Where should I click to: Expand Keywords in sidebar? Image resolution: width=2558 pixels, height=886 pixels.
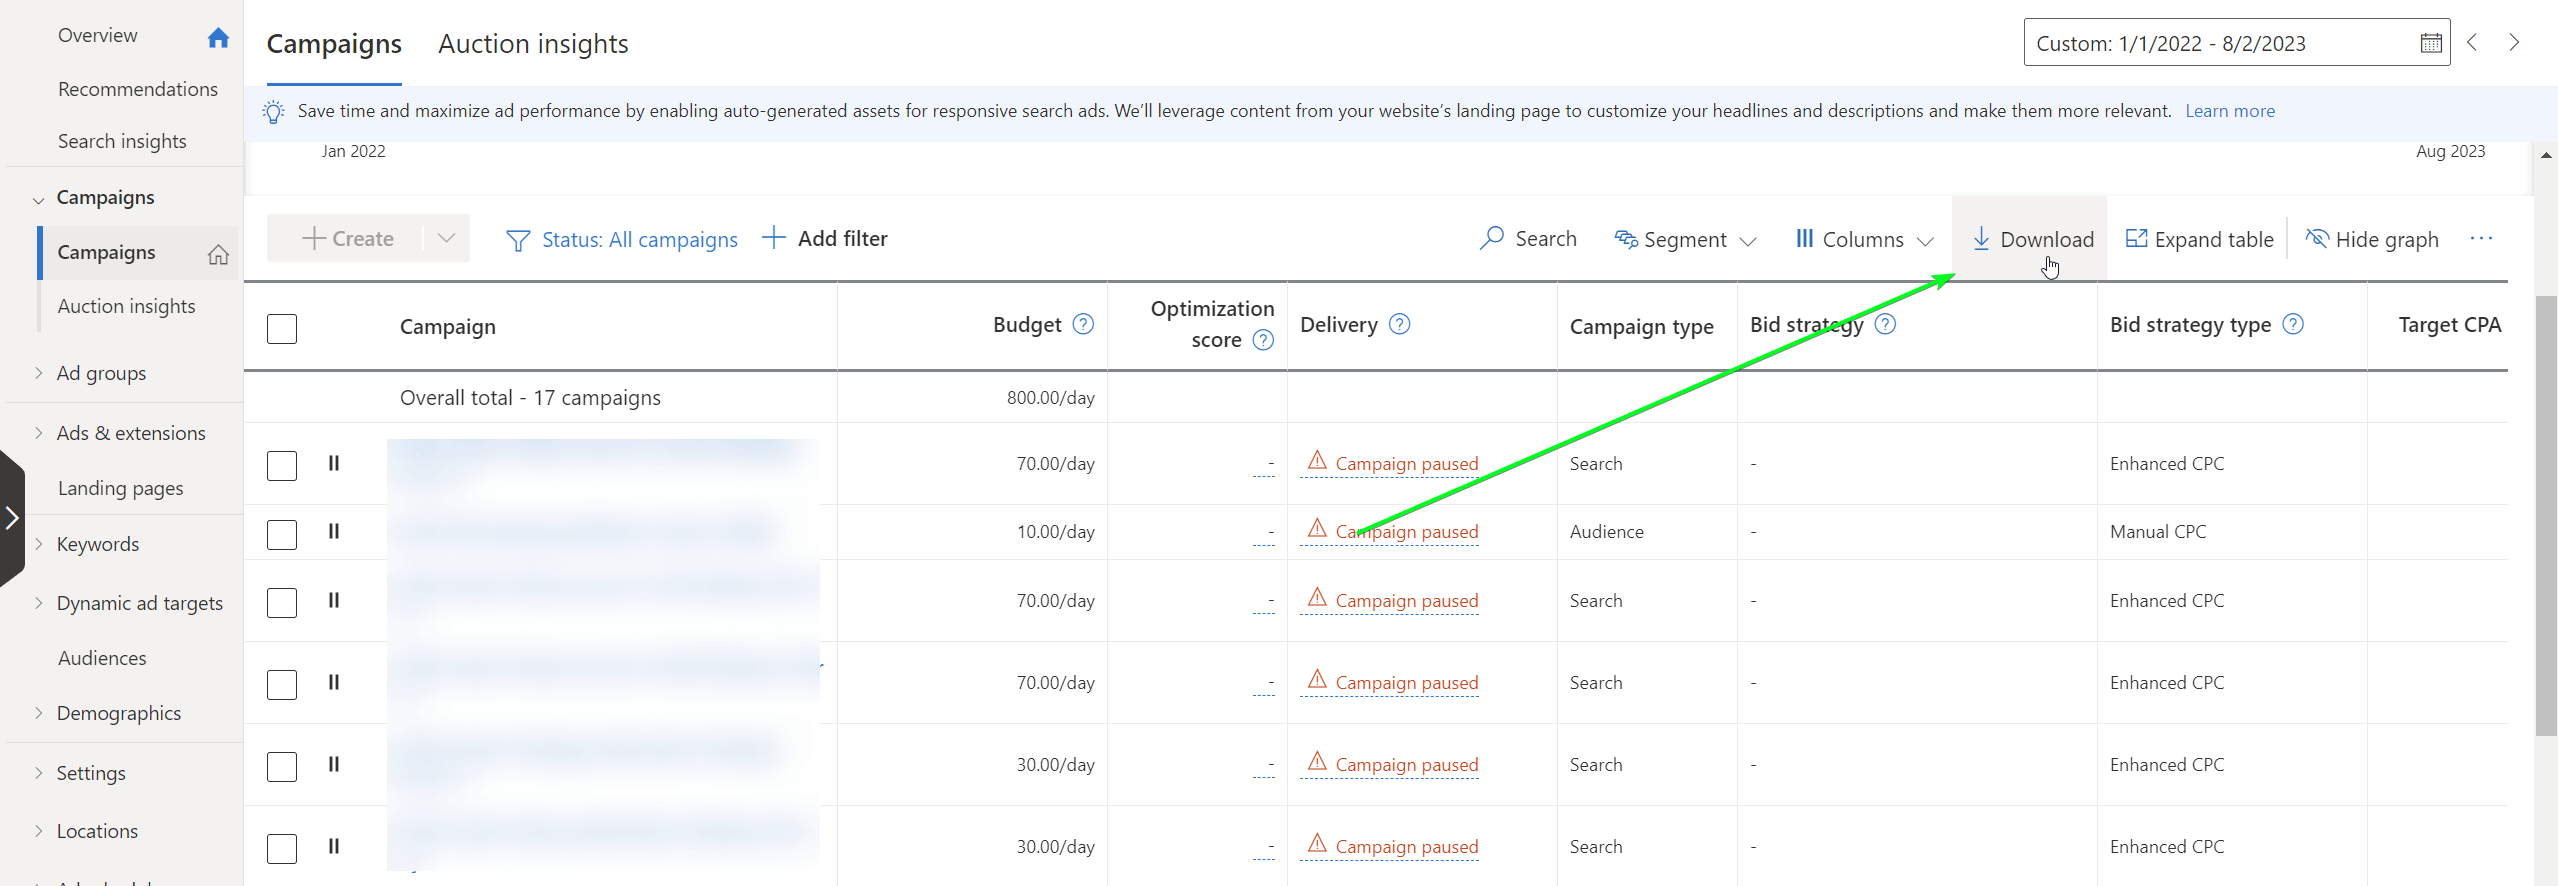[x=39, y=544]
